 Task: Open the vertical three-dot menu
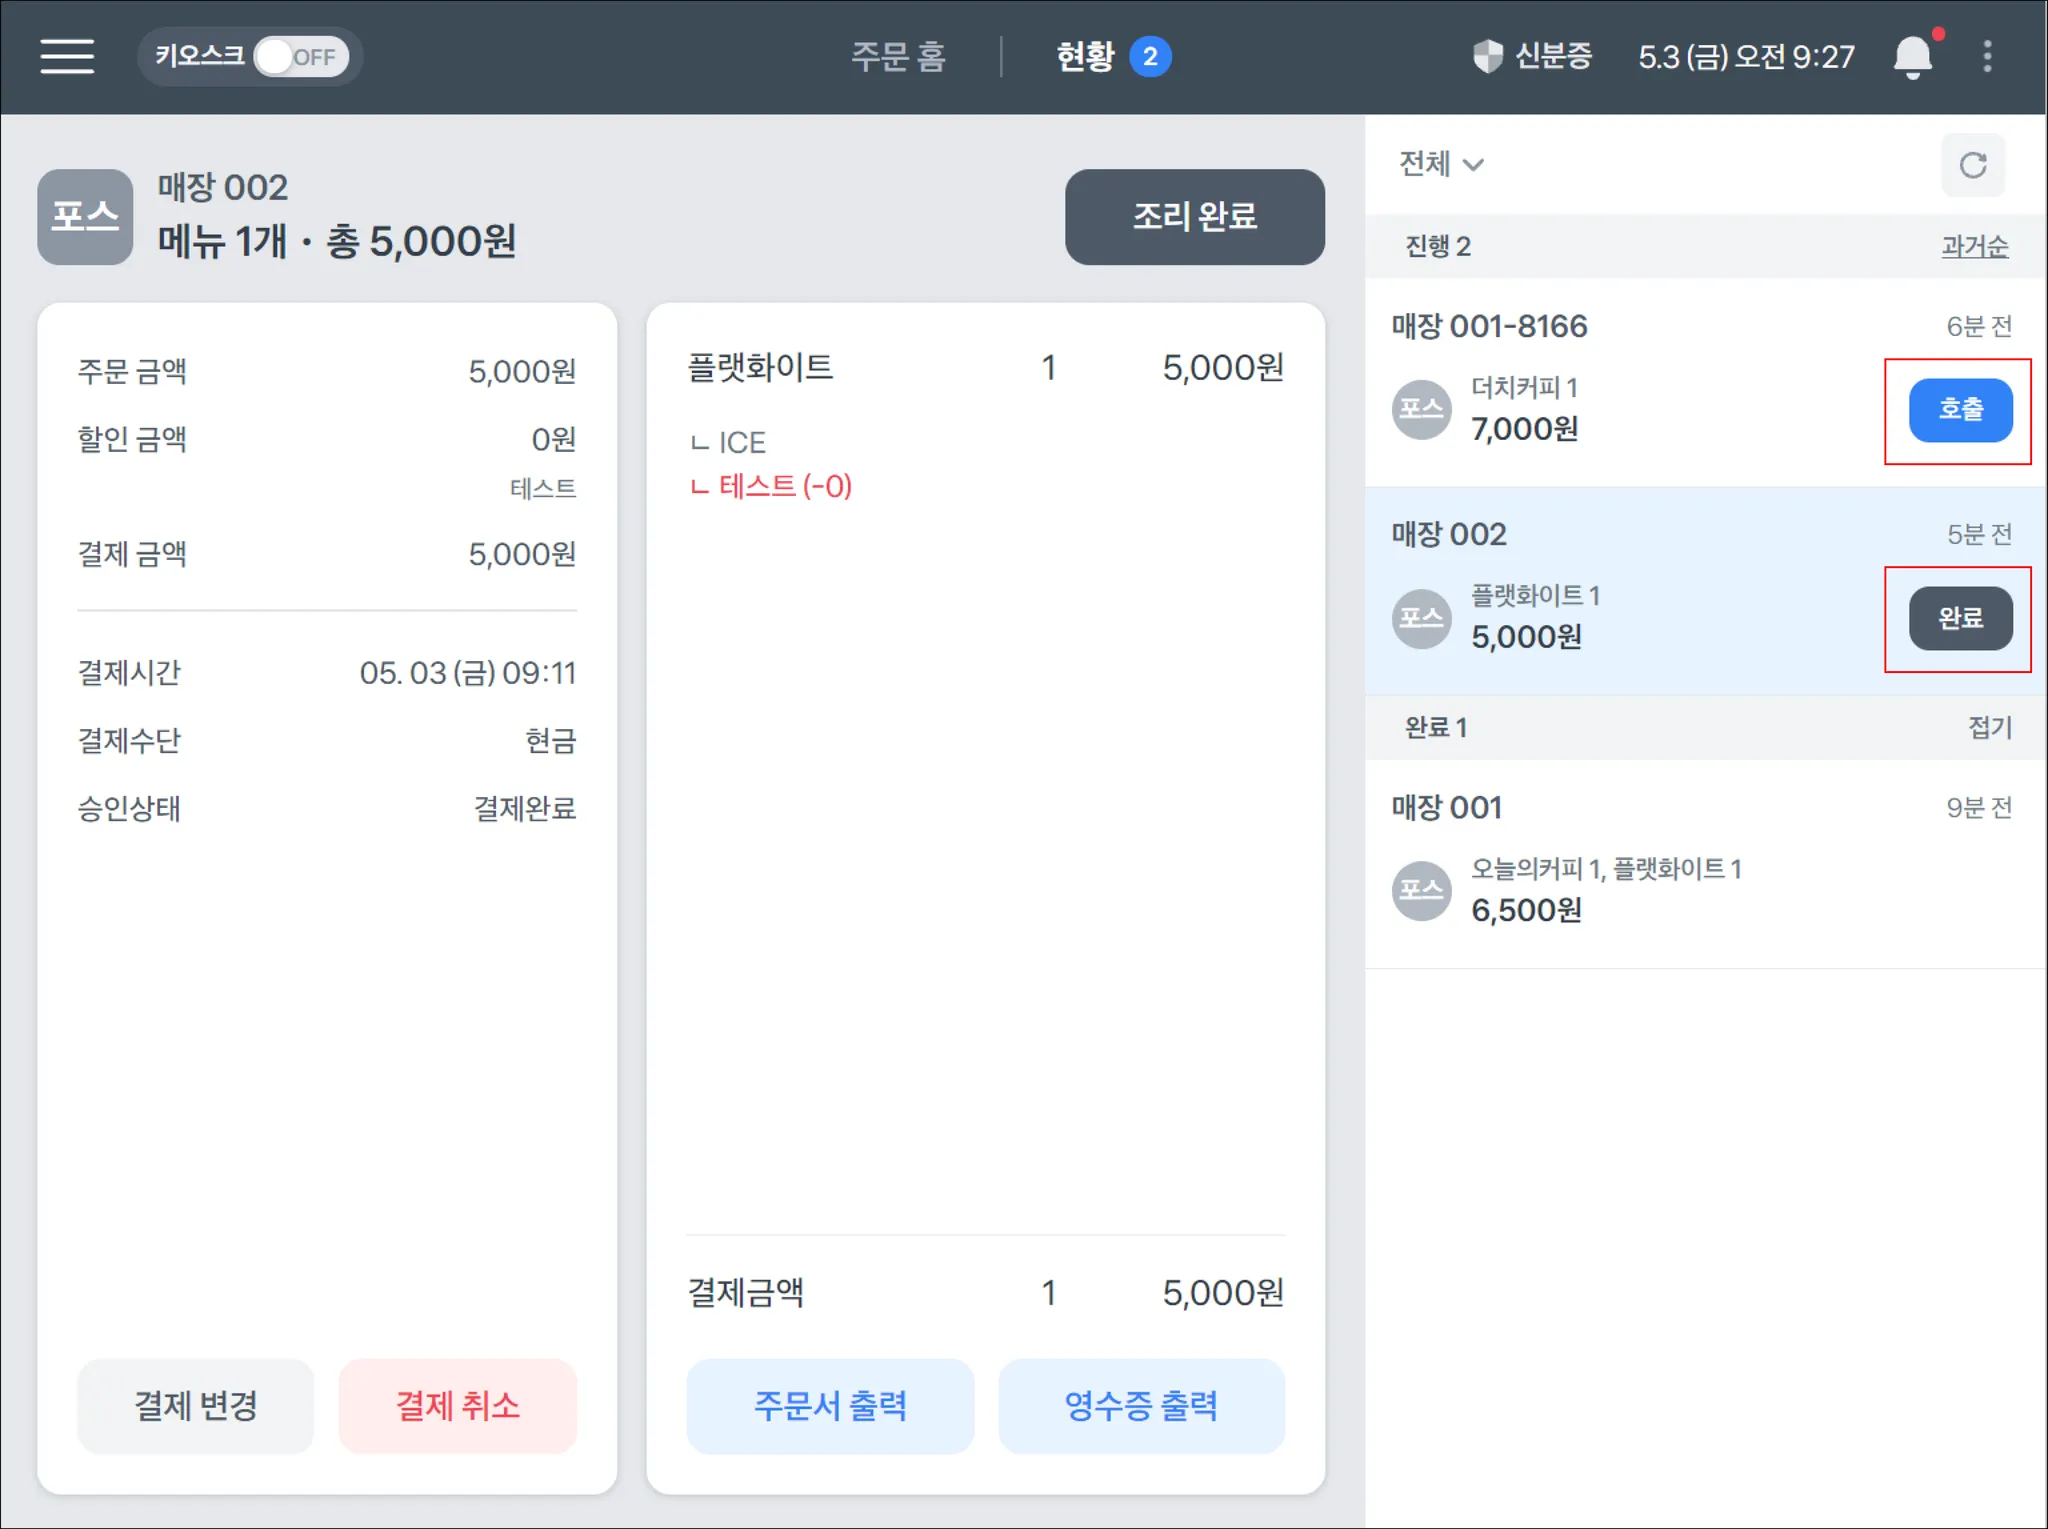(x=1987, y=56)
